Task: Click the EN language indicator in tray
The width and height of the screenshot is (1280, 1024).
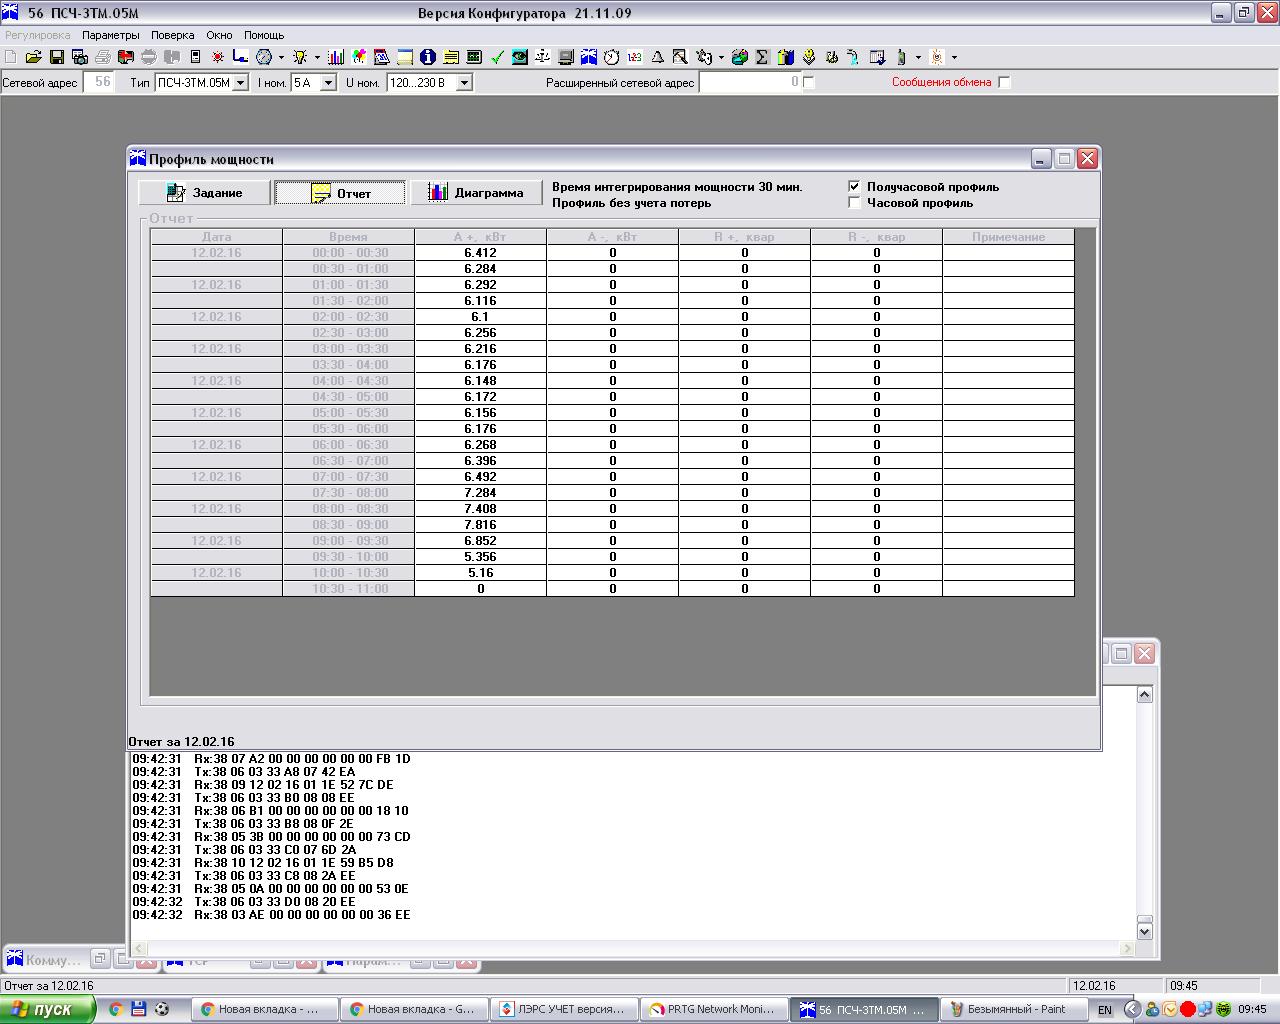Action: (1104, 1010)
